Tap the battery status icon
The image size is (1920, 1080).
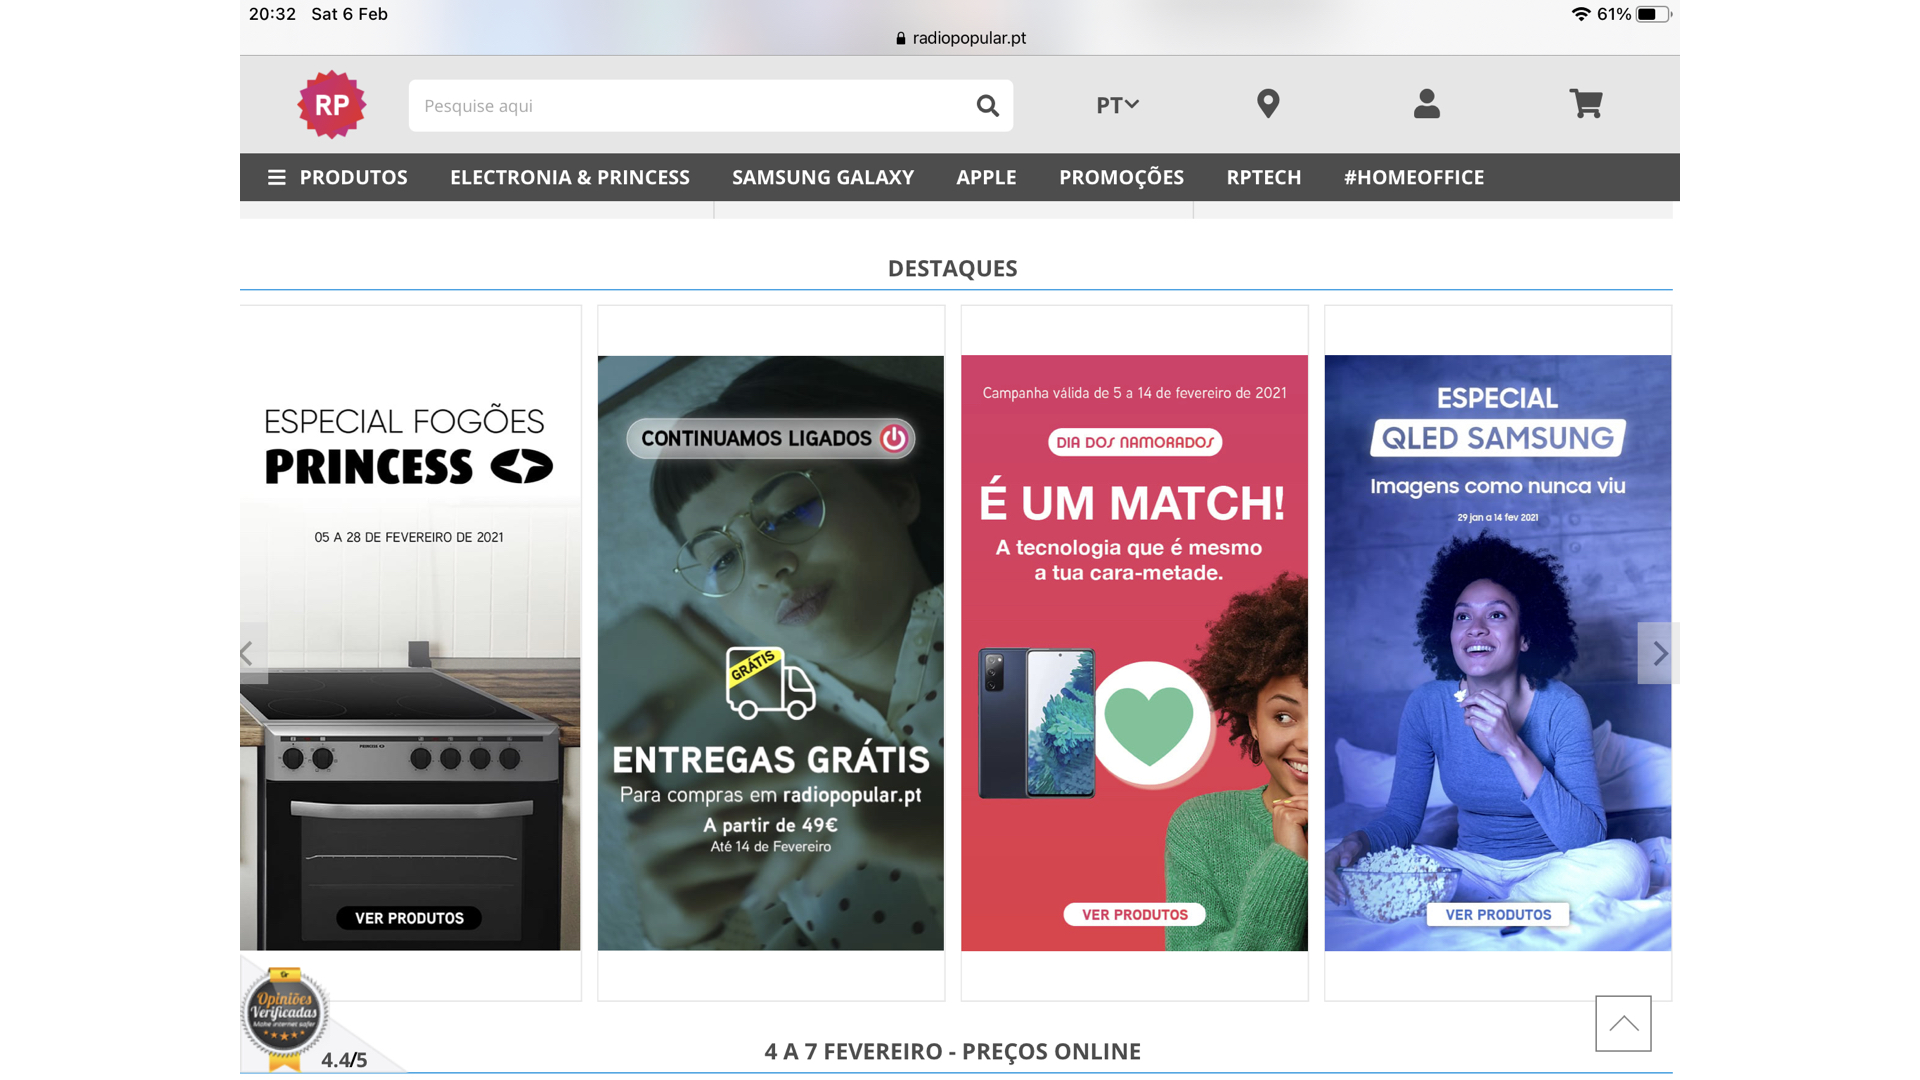tap(1654, 14)
